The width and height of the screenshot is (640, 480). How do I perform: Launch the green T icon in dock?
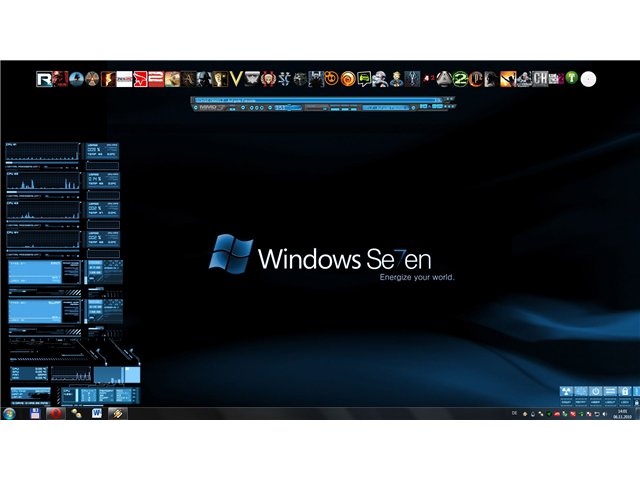[x=572, y=78]
